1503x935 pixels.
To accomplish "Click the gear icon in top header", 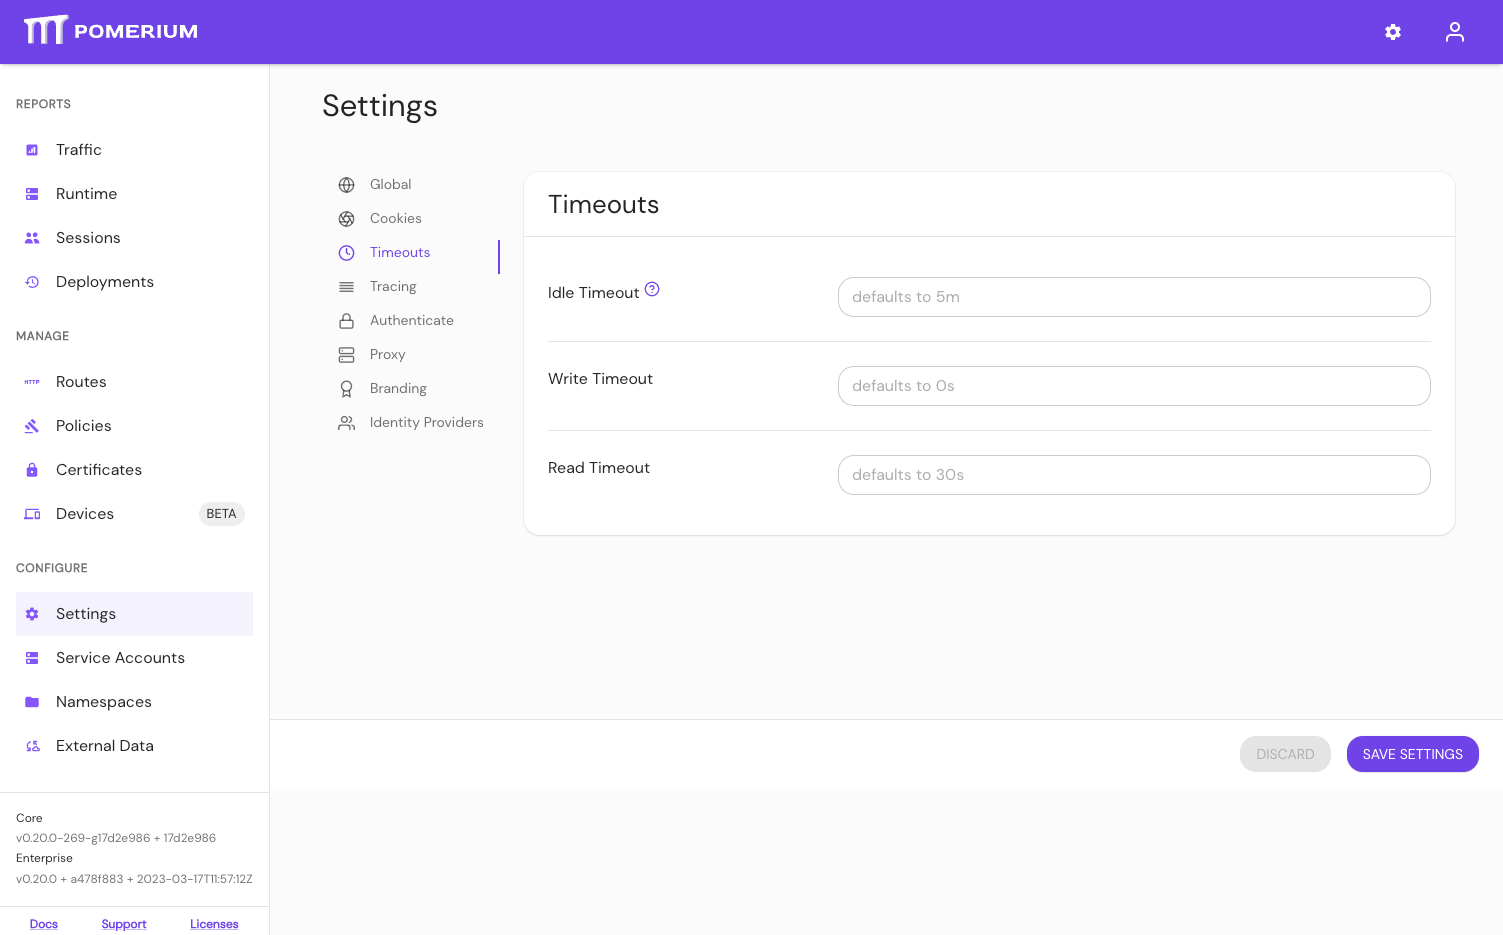I will pyautogui.click(x=1392, y=32).
